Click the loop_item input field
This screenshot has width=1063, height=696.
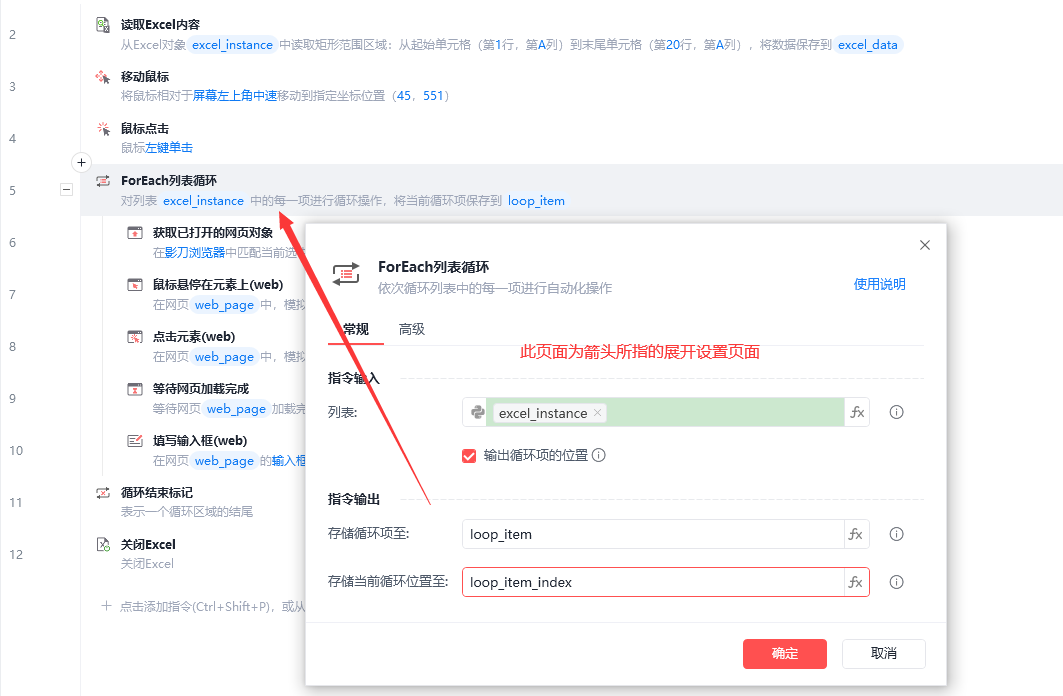click(x=653, y=534)
